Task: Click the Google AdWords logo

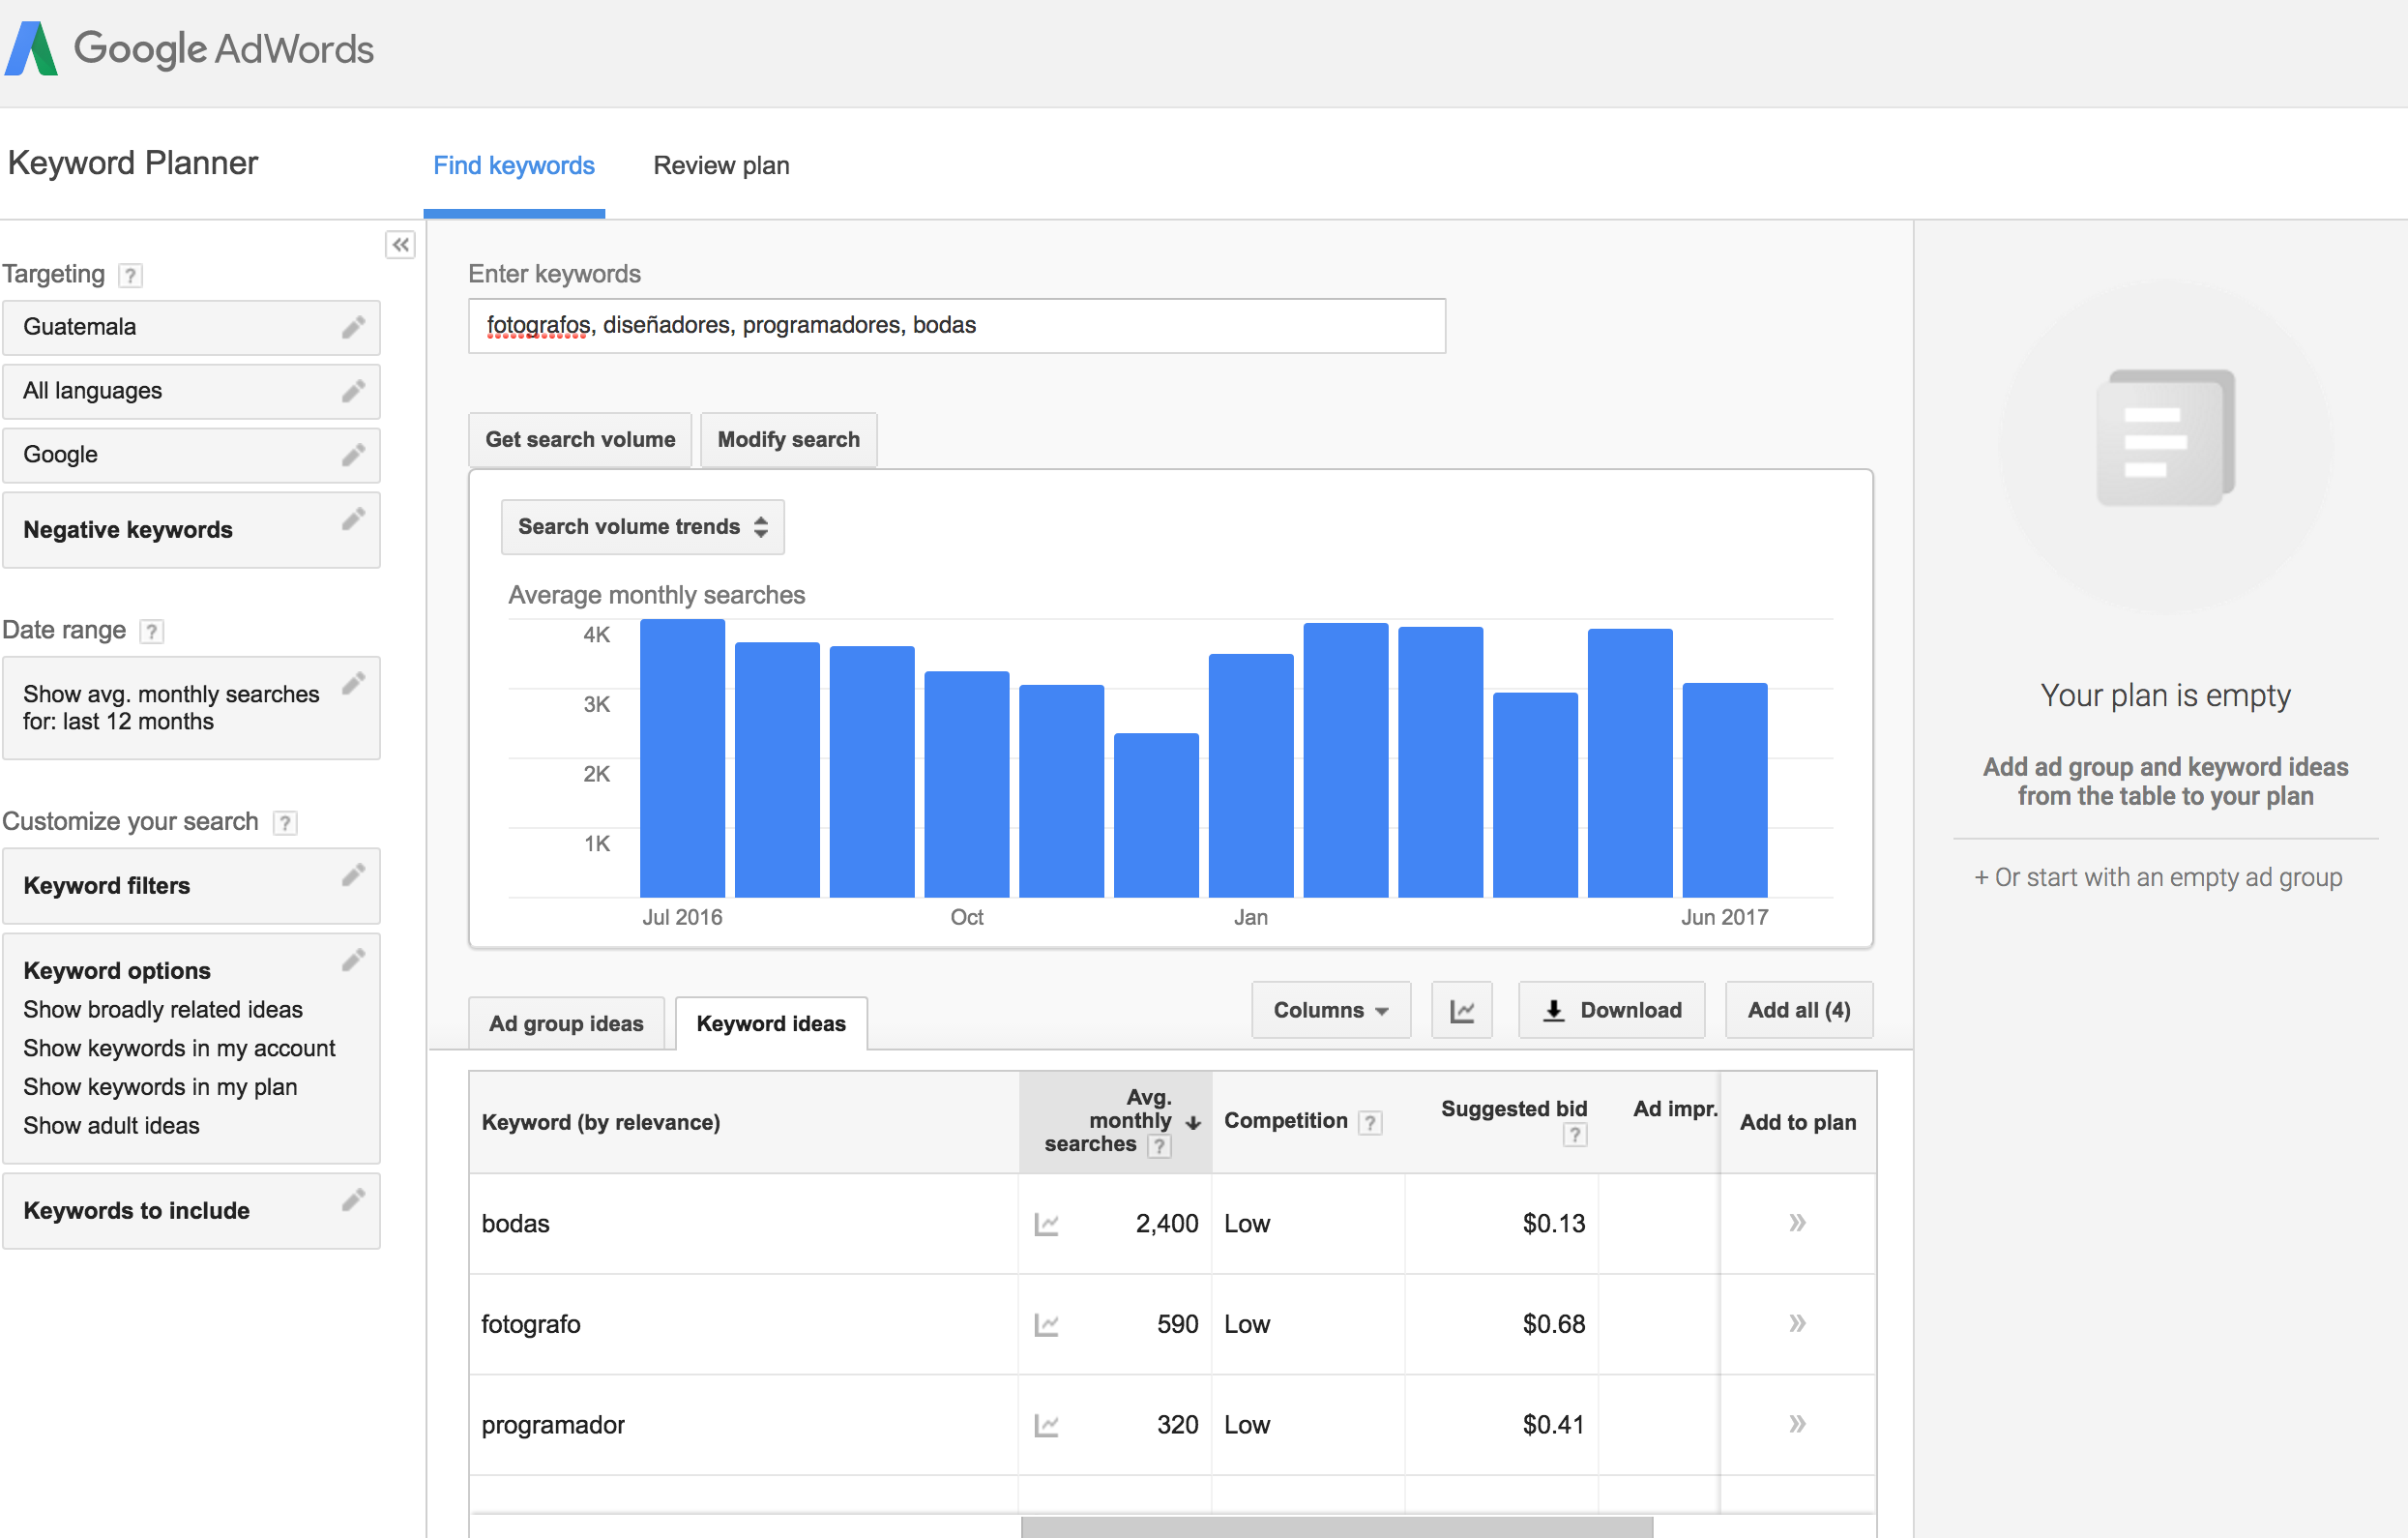Action: click(189, 48)
